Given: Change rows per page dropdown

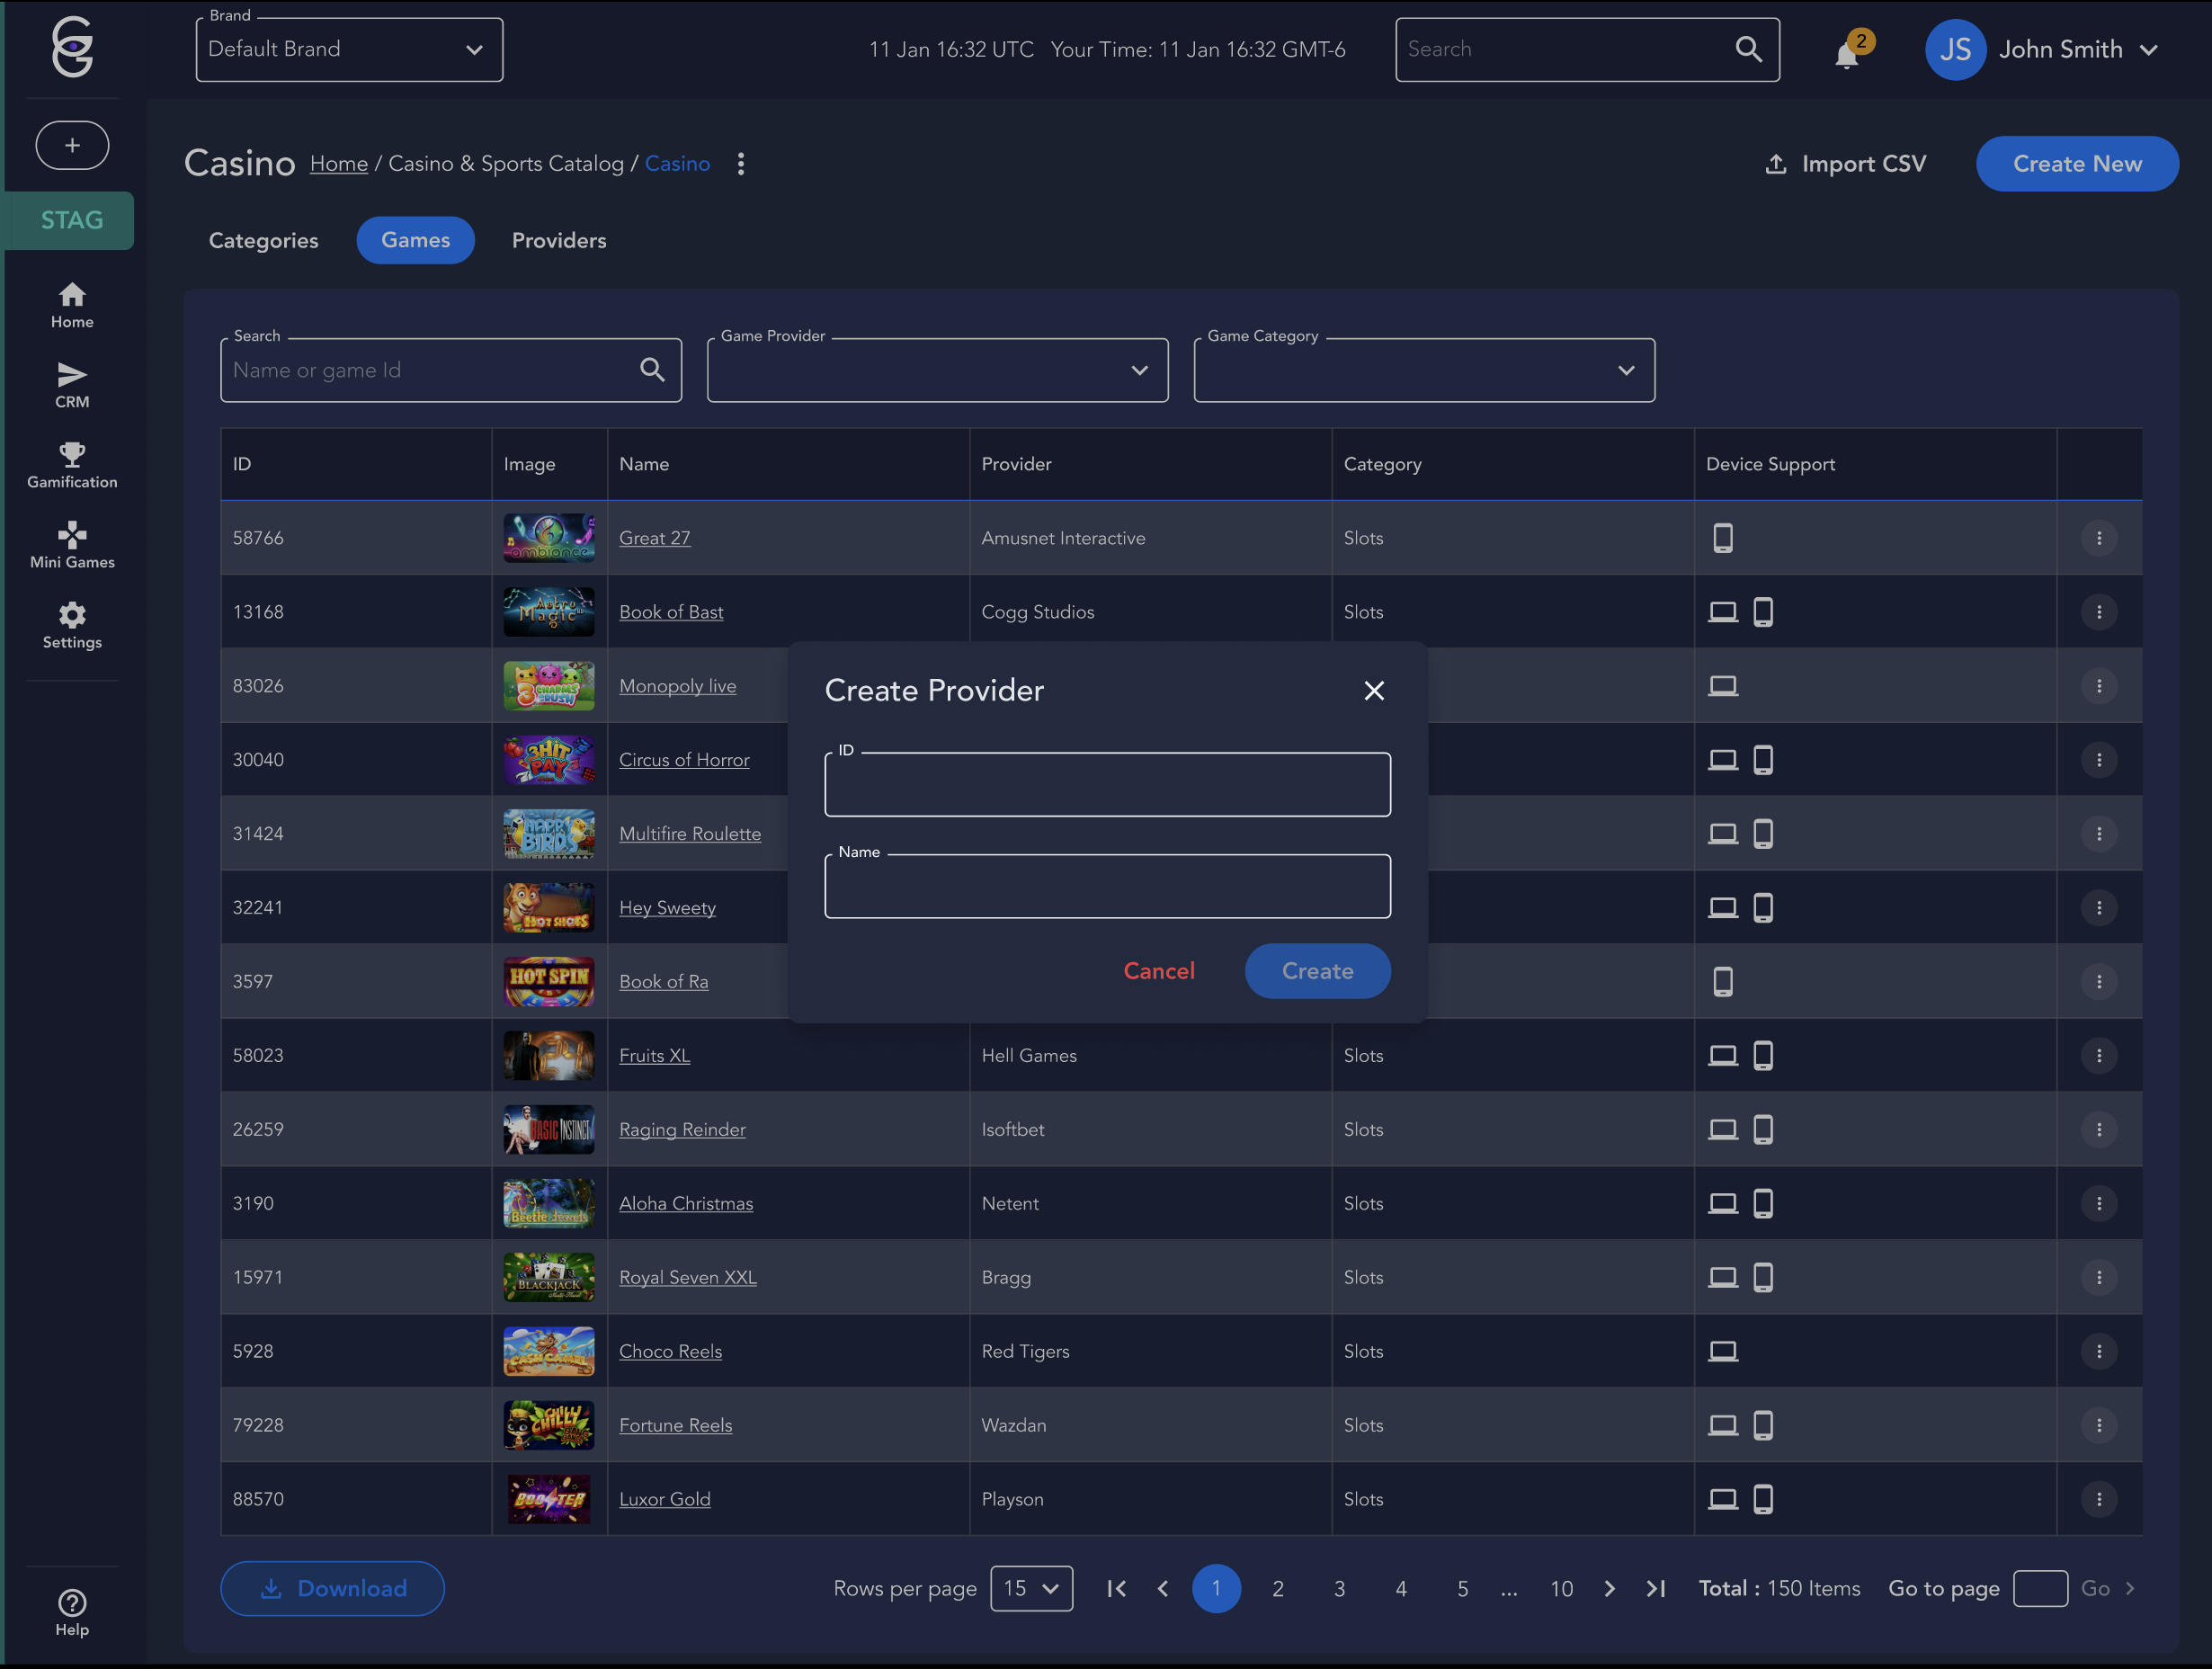Looking at the screenshot, I should [1031, 1588].
